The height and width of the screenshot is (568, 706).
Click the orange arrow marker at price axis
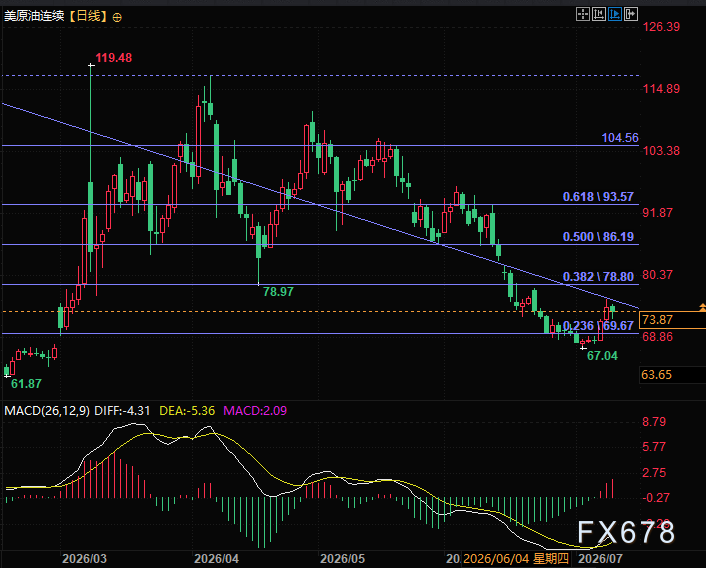(702, 307)
